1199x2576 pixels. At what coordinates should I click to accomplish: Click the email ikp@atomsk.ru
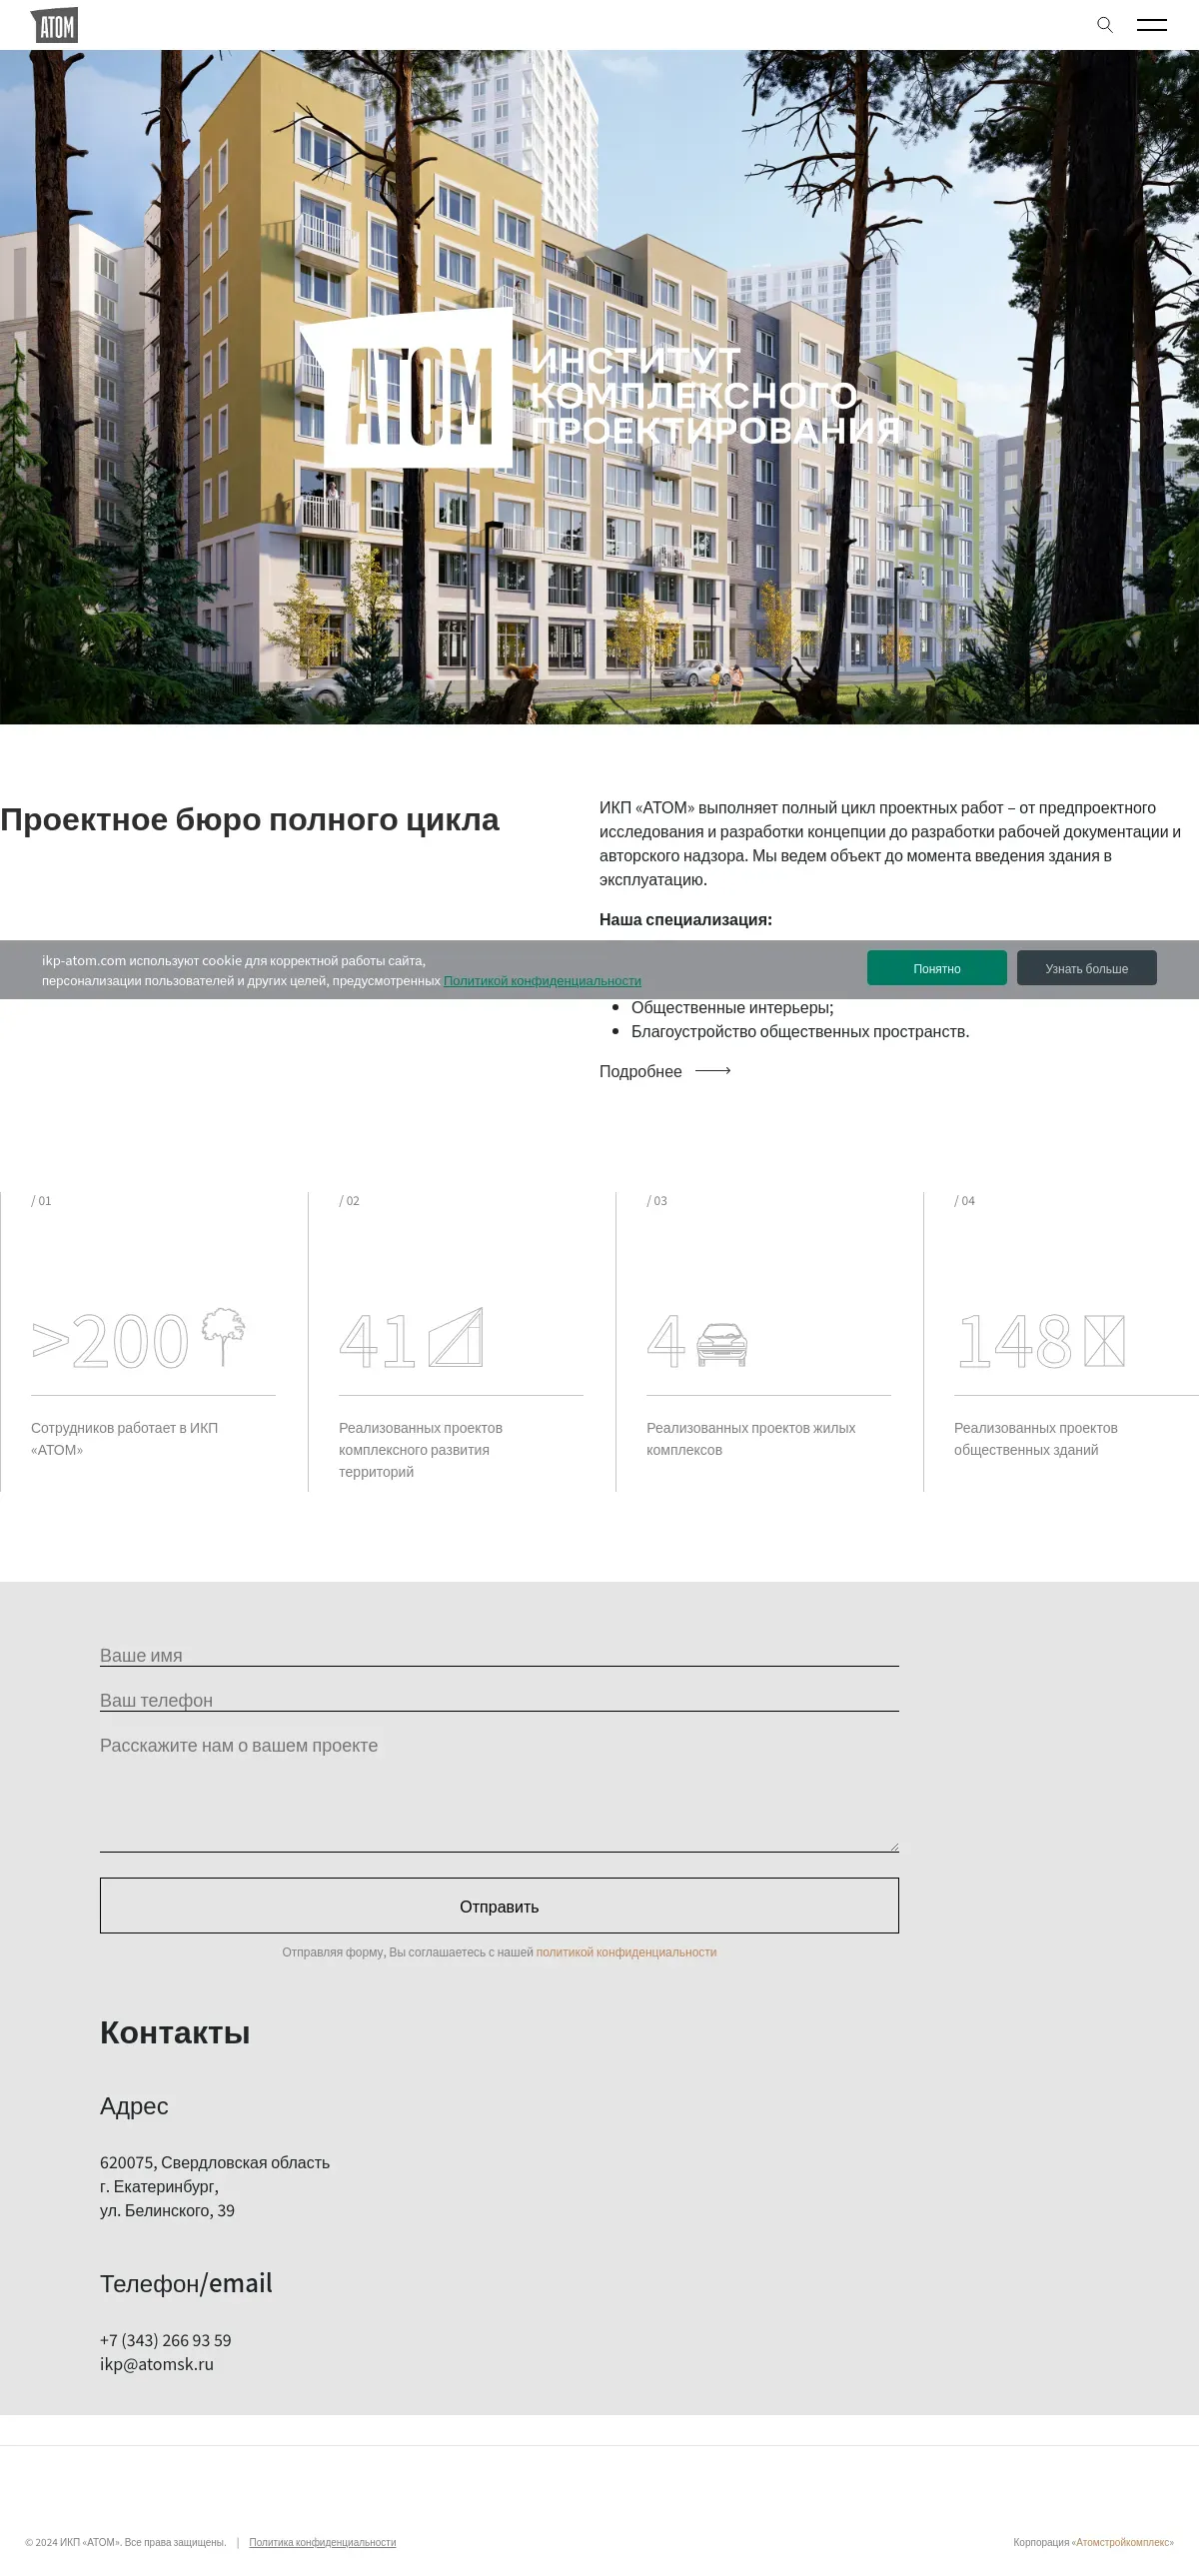click(157, 2364)
